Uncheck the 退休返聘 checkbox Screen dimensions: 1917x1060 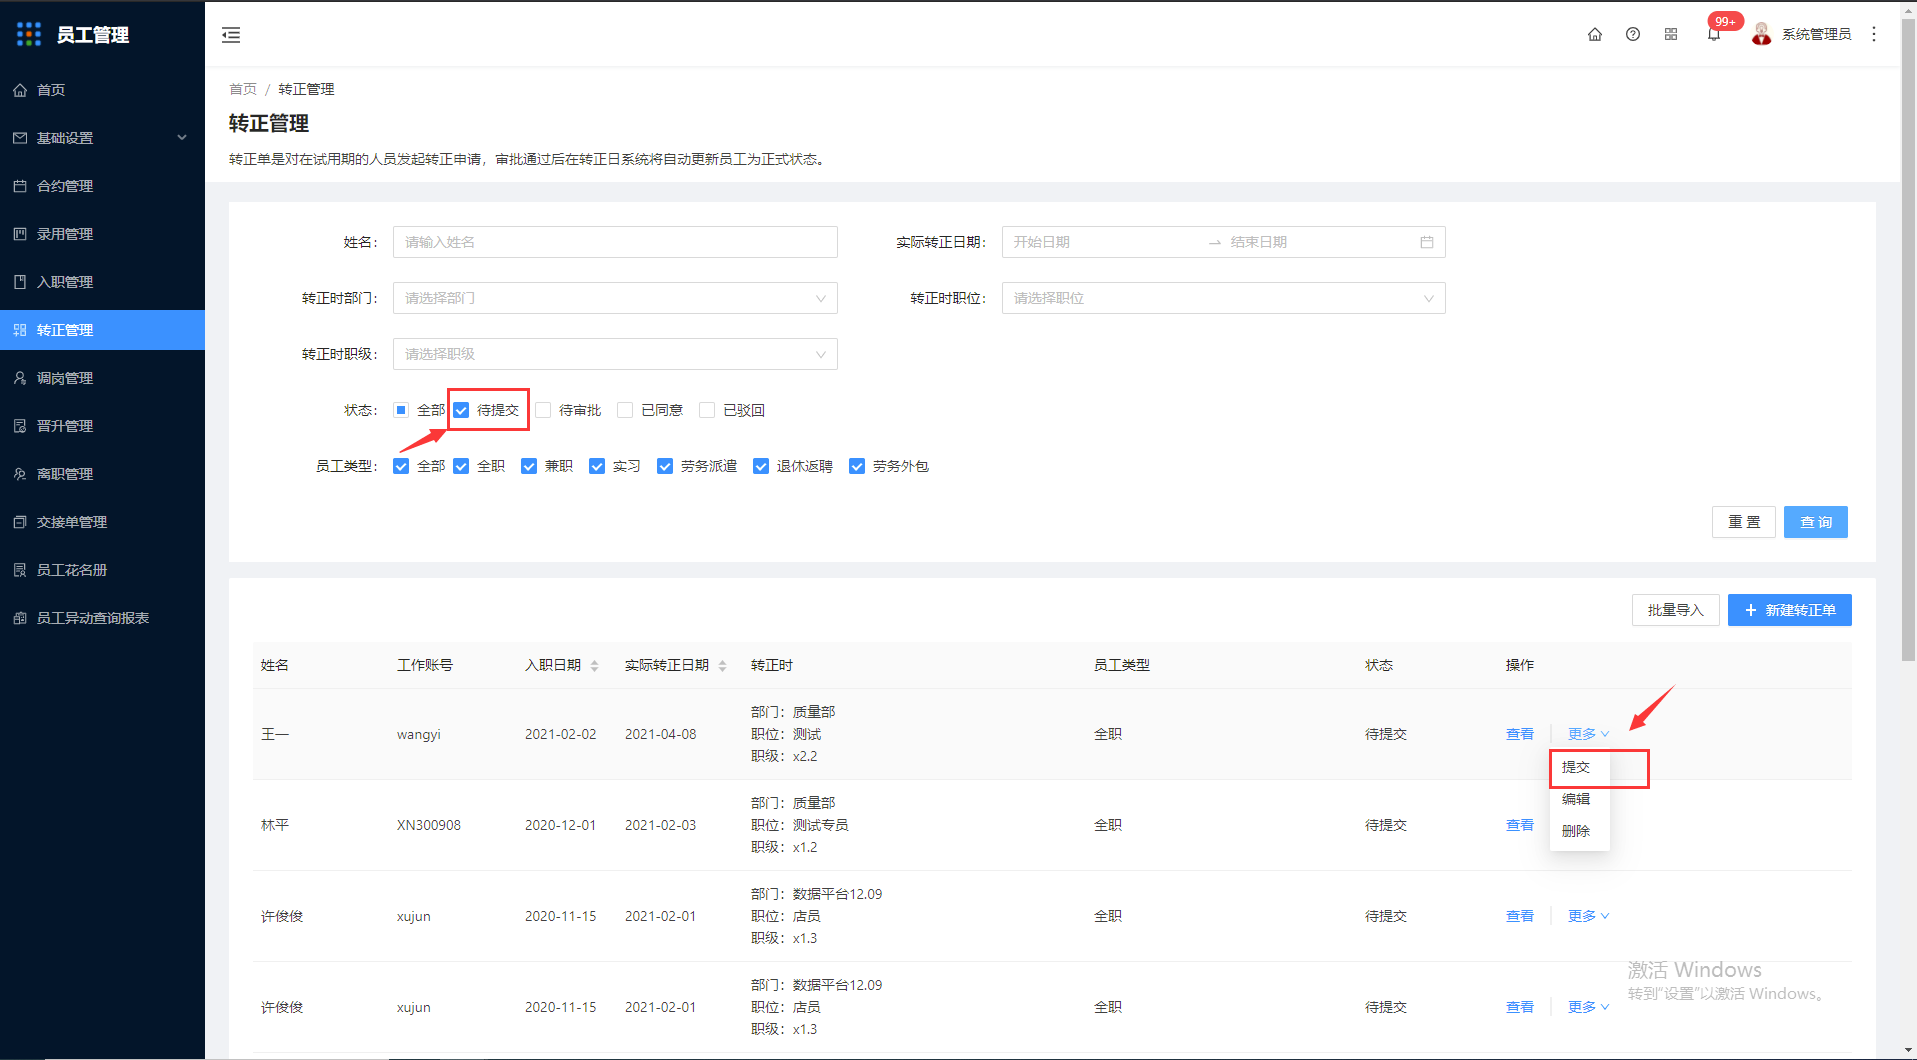pos(761,466)
